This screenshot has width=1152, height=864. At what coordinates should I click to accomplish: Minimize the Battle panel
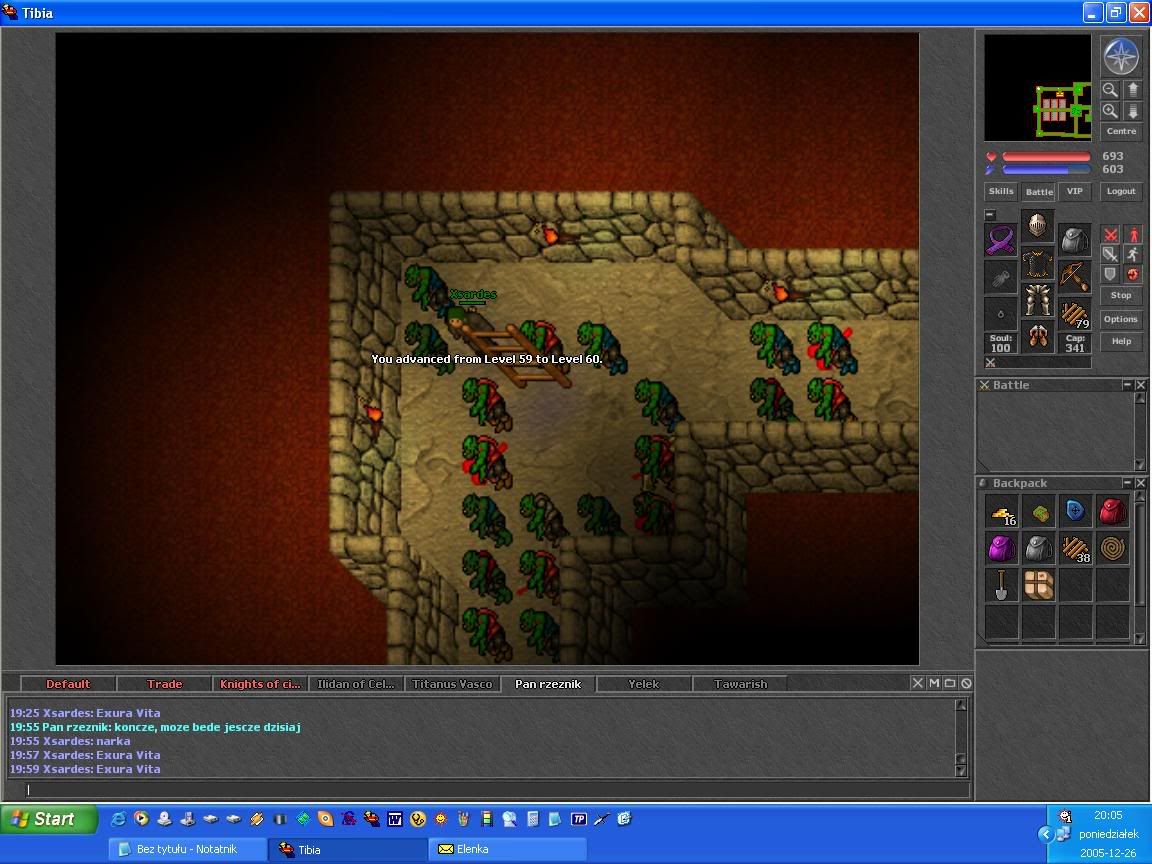[x=1127, y=385]
